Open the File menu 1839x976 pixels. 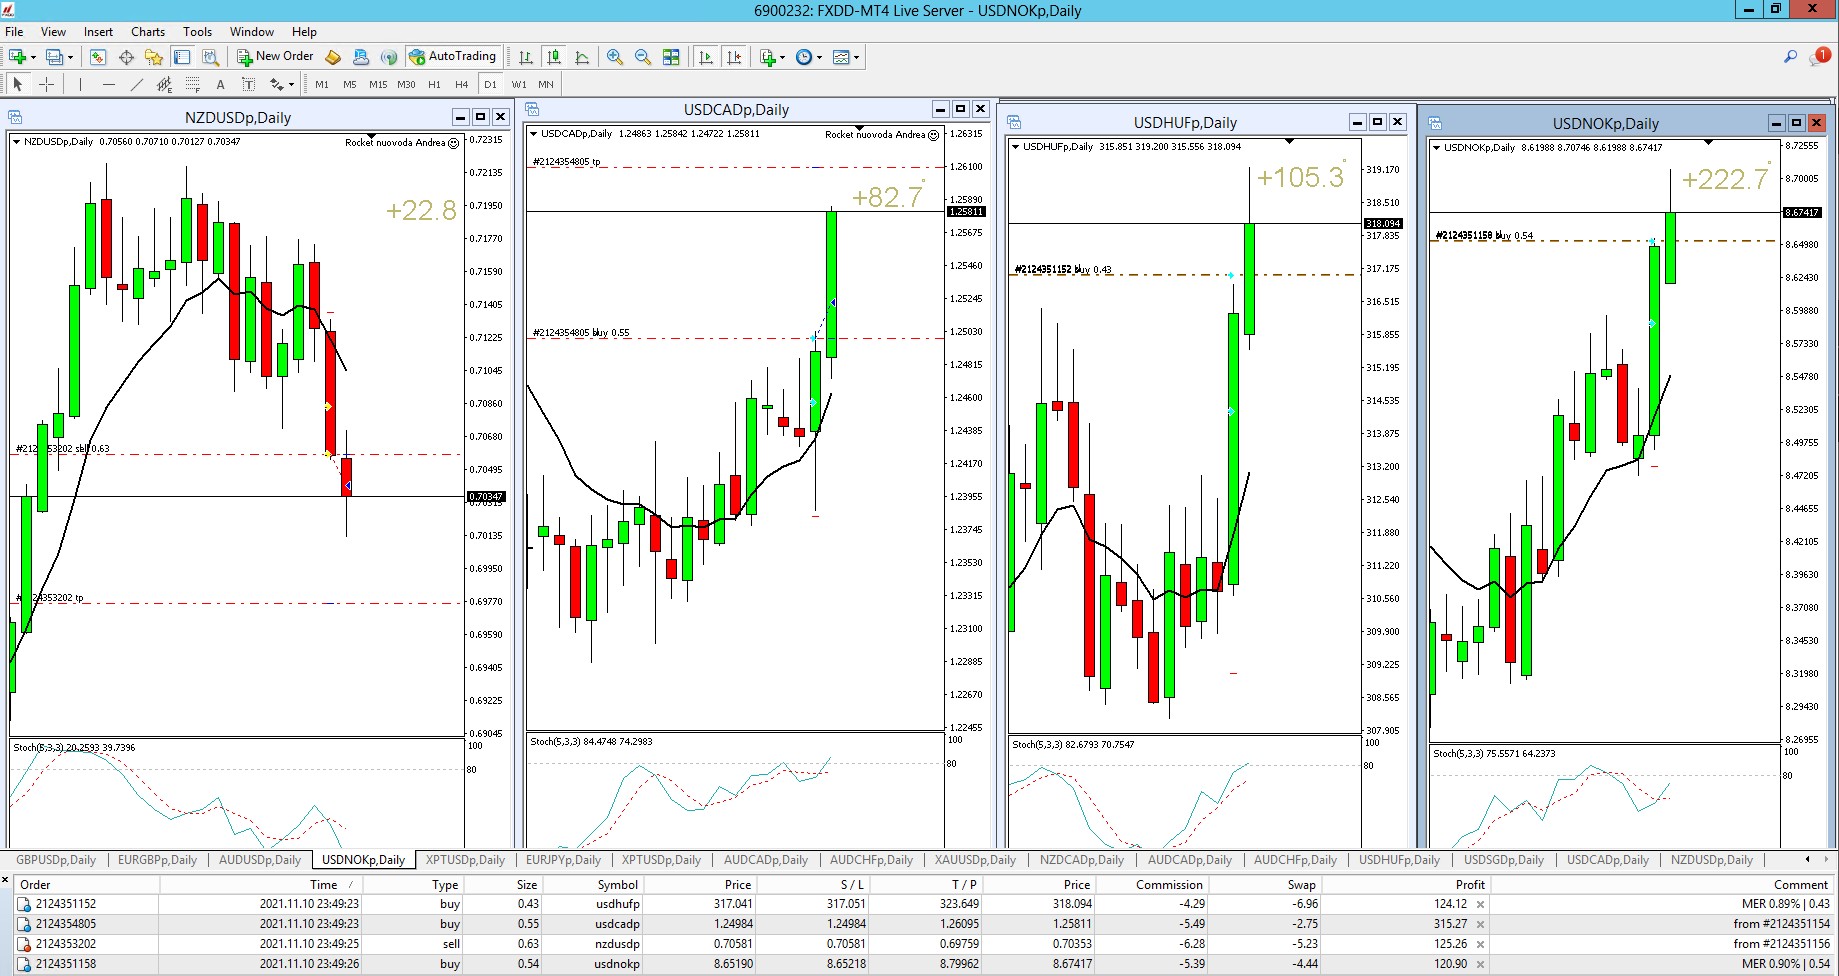pyautogui.click(x=14, y=32)
